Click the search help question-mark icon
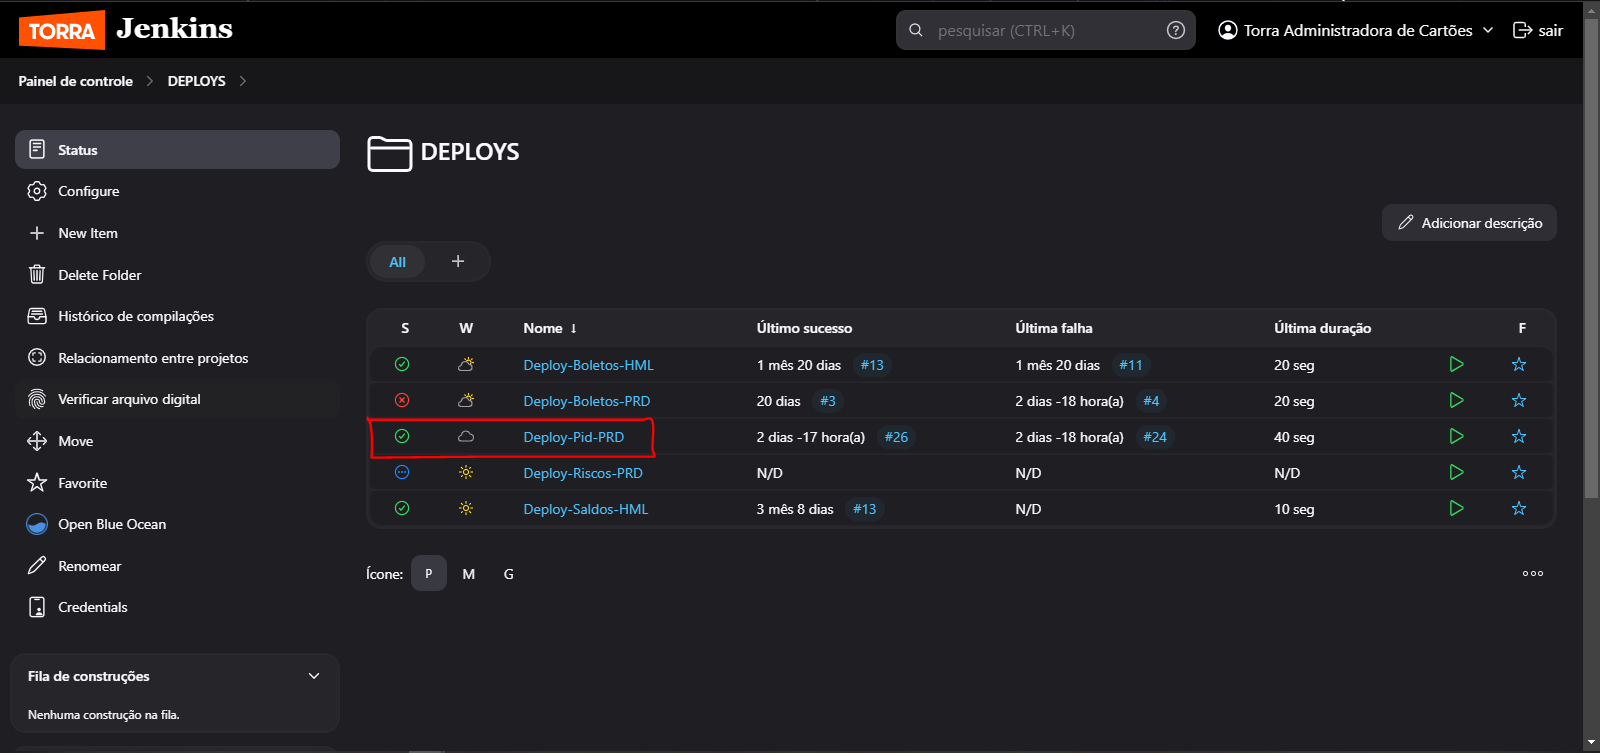1600x753 pixels. [x=1175, y=30]
